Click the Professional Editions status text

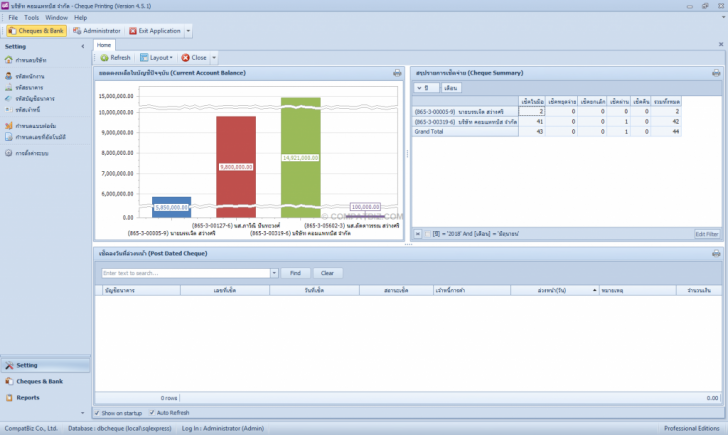click(691, 429)
